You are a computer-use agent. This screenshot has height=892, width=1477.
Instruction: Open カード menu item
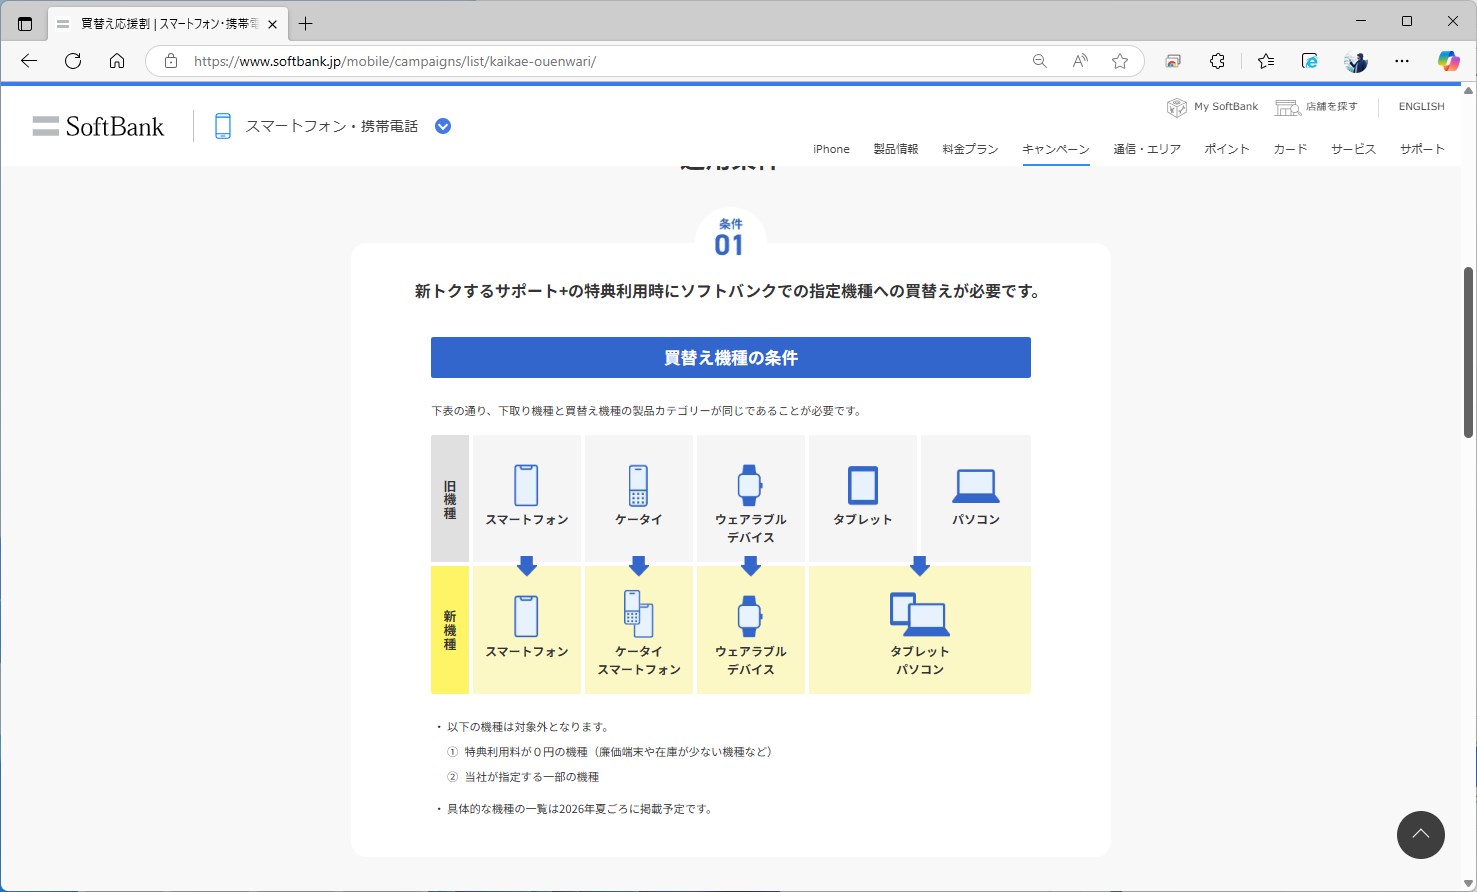click(x=1290, y=149)
